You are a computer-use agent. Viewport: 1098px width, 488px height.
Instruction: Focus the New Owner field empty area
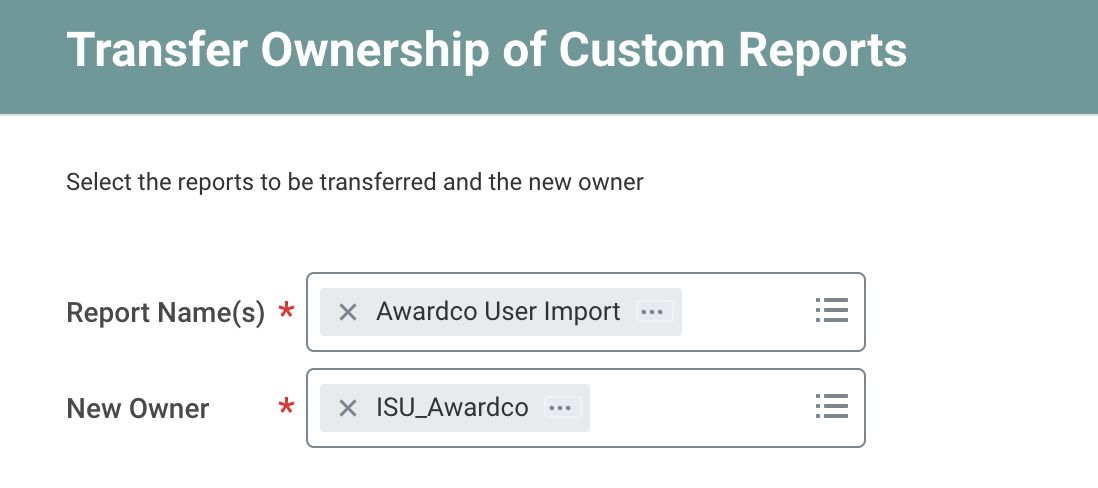700,408
